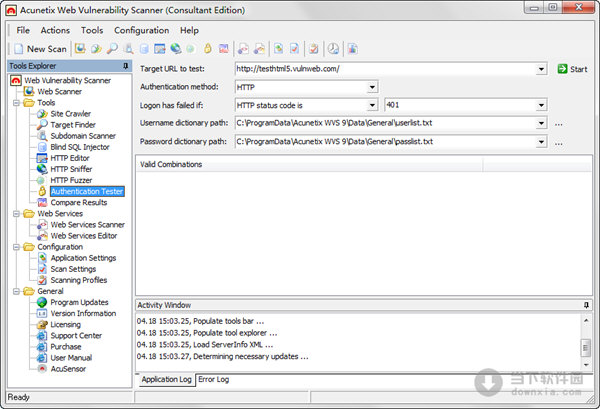Open HTTP Fuzzer toolbar icon
The height and width of the screenshot is (409, 600).
coord(191,49)
